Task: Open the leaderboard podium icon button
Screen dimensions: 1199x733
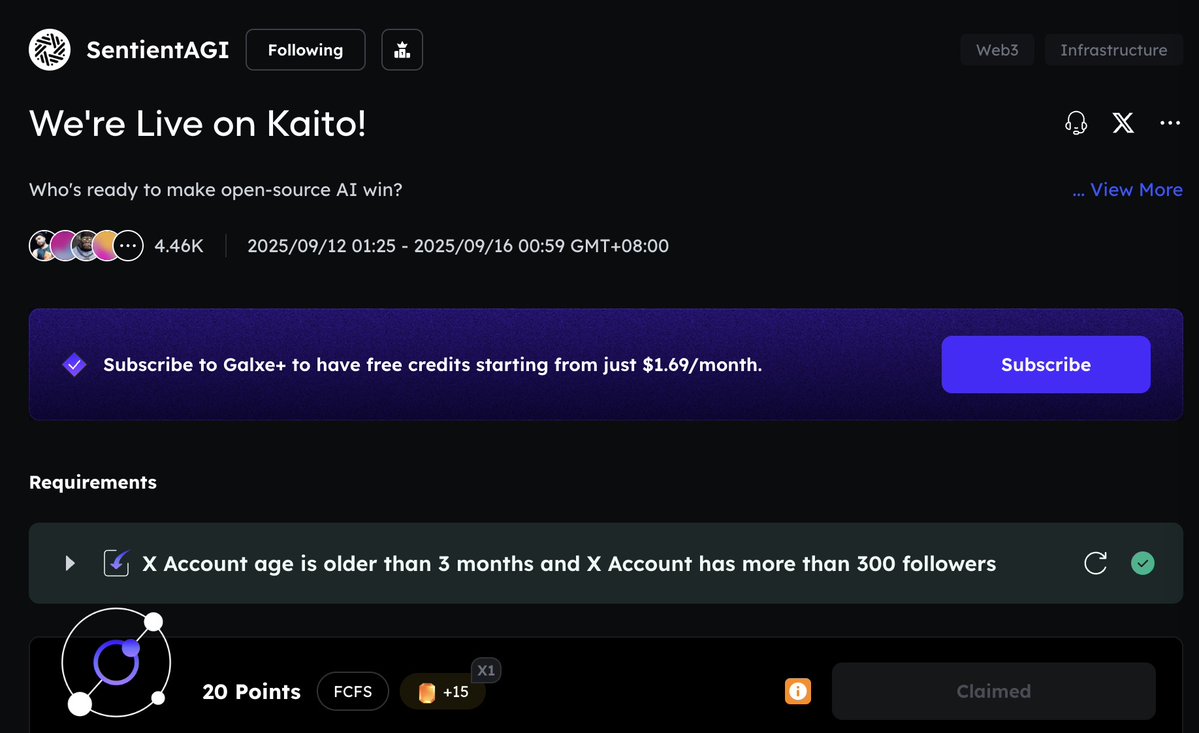Action: tap(402, 50)
